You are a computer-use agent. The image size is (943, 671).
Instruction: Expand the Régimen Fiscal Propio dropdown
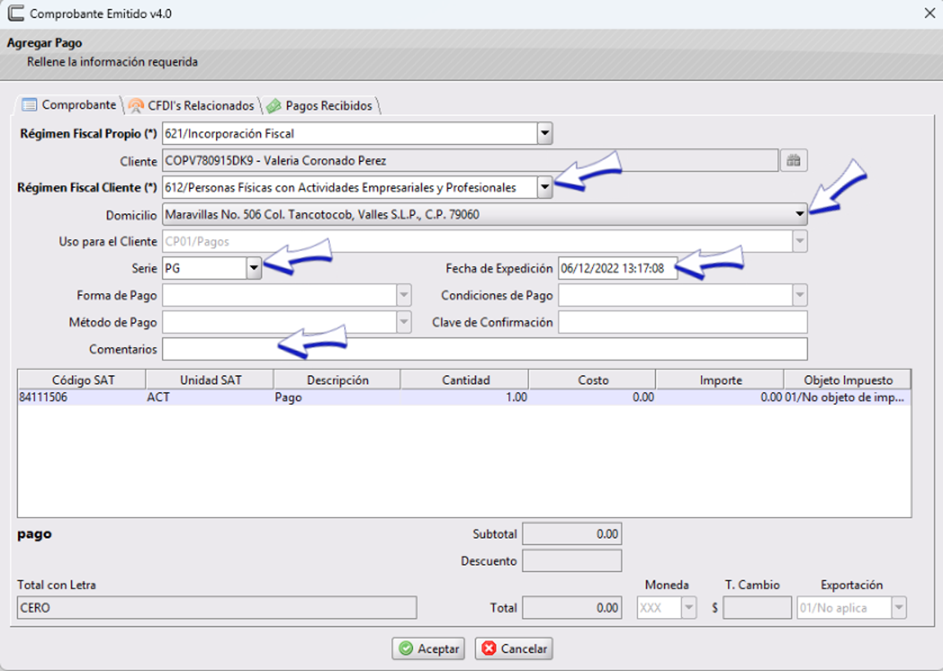pos(545,133)
